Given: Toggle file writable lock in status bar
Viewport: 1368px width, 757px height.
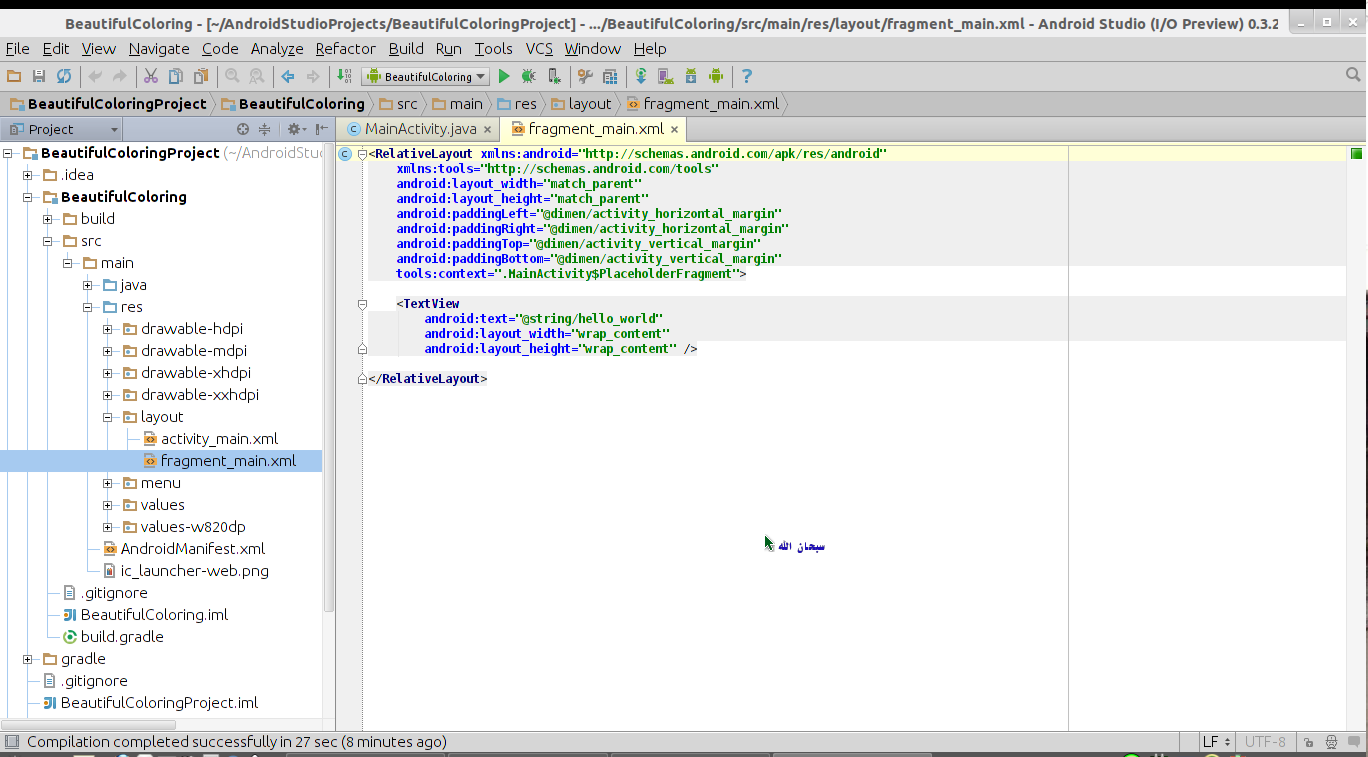Looking at the screenshot, I should 1308,742.
